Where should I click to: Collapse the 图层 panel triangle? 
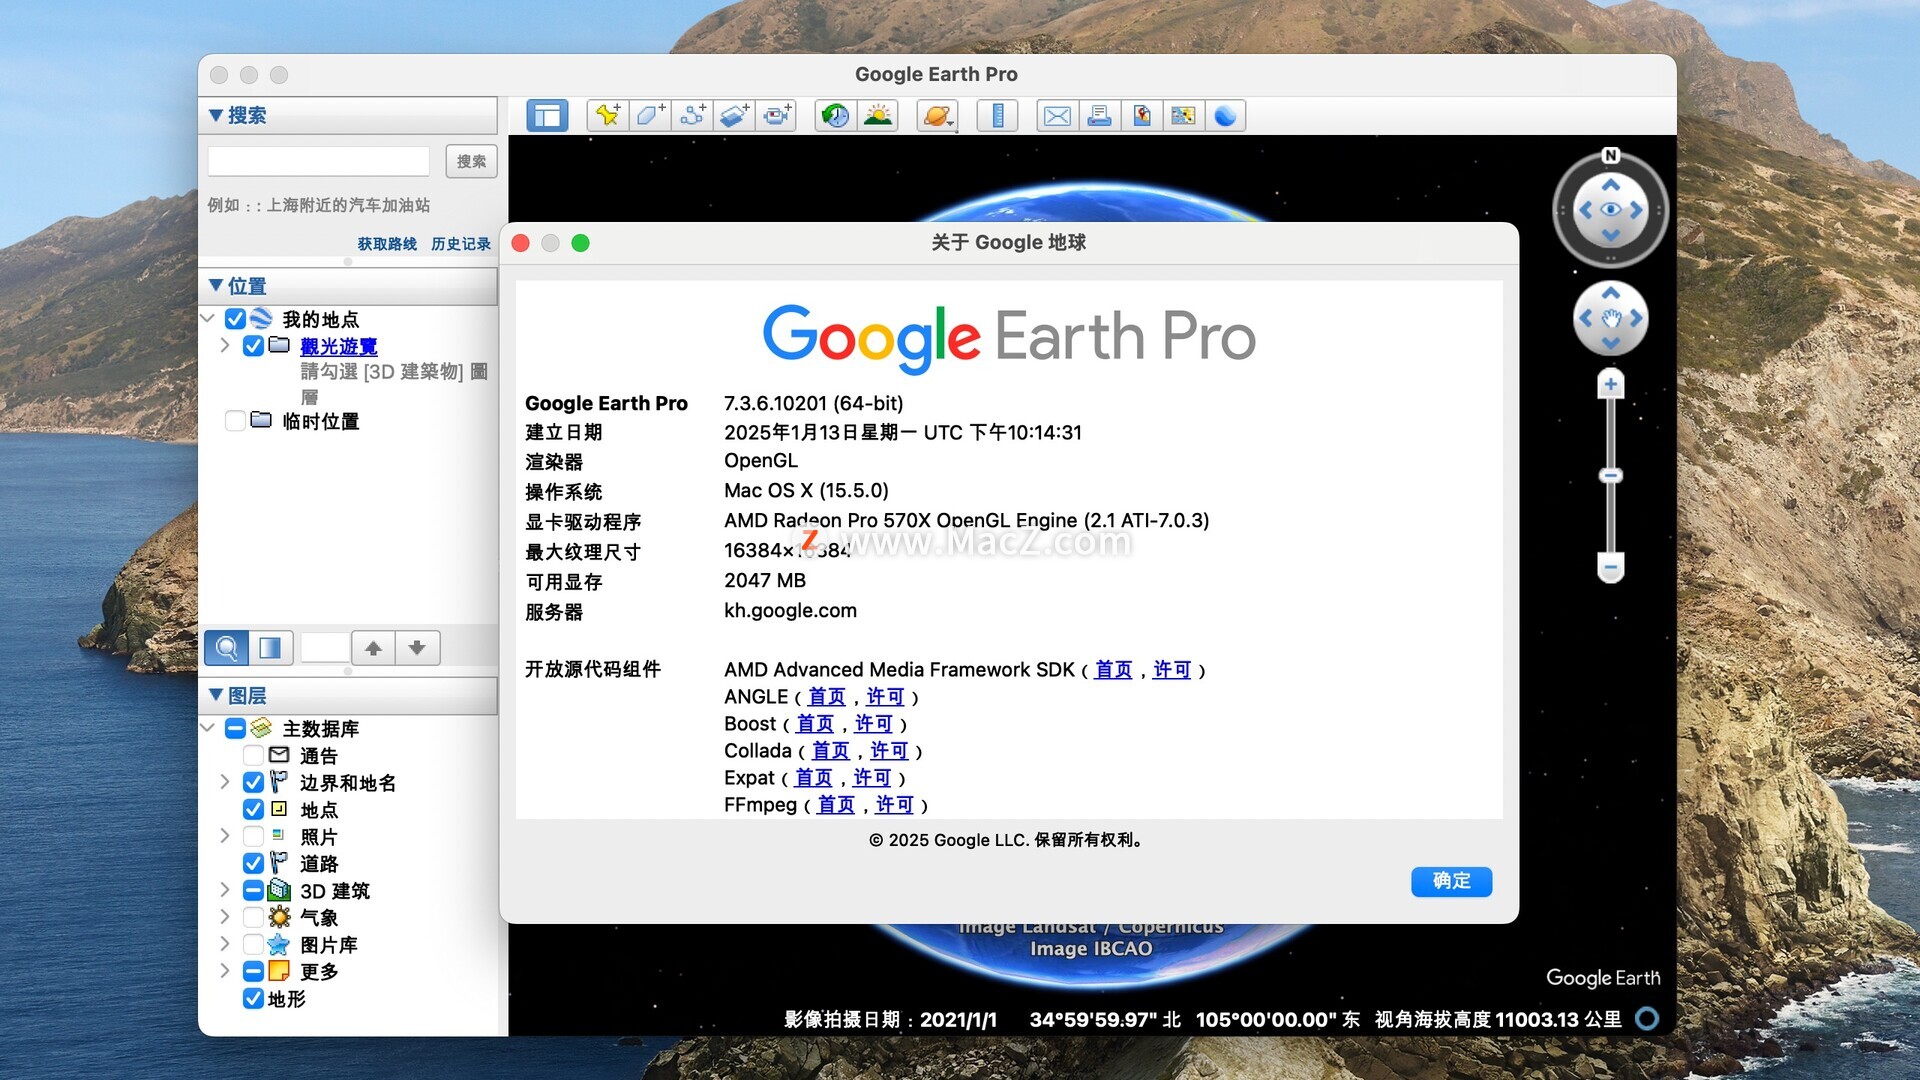(x=215, y=695)
